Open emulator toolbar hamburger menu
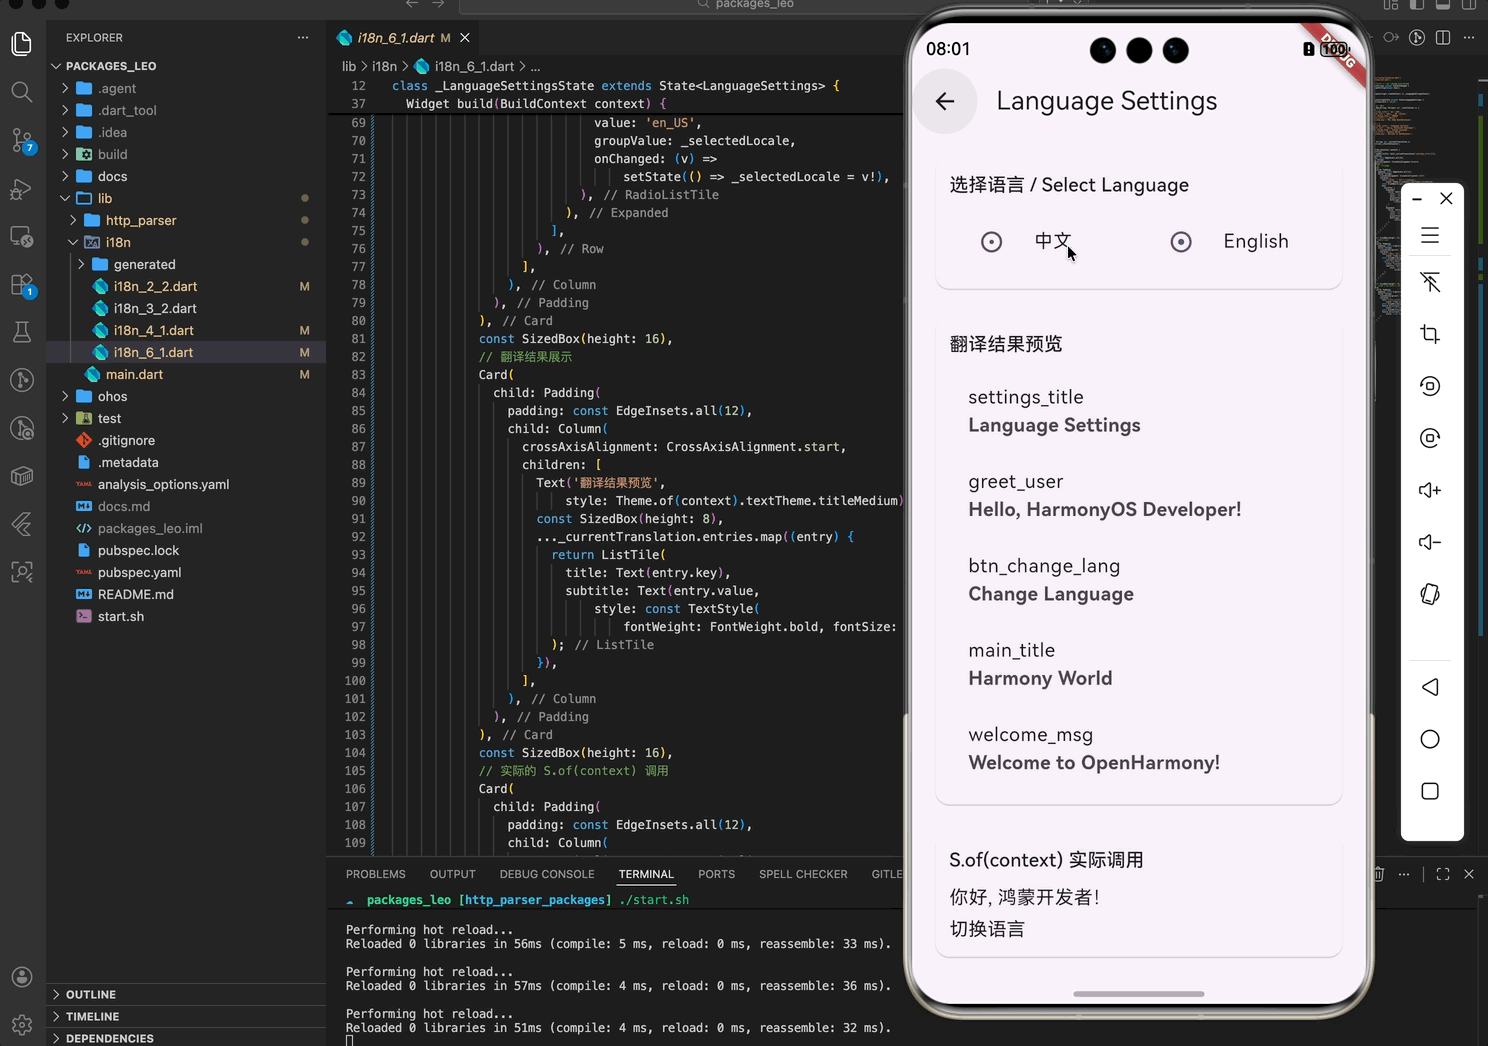The image size is (1488, 1046). 1430,236
